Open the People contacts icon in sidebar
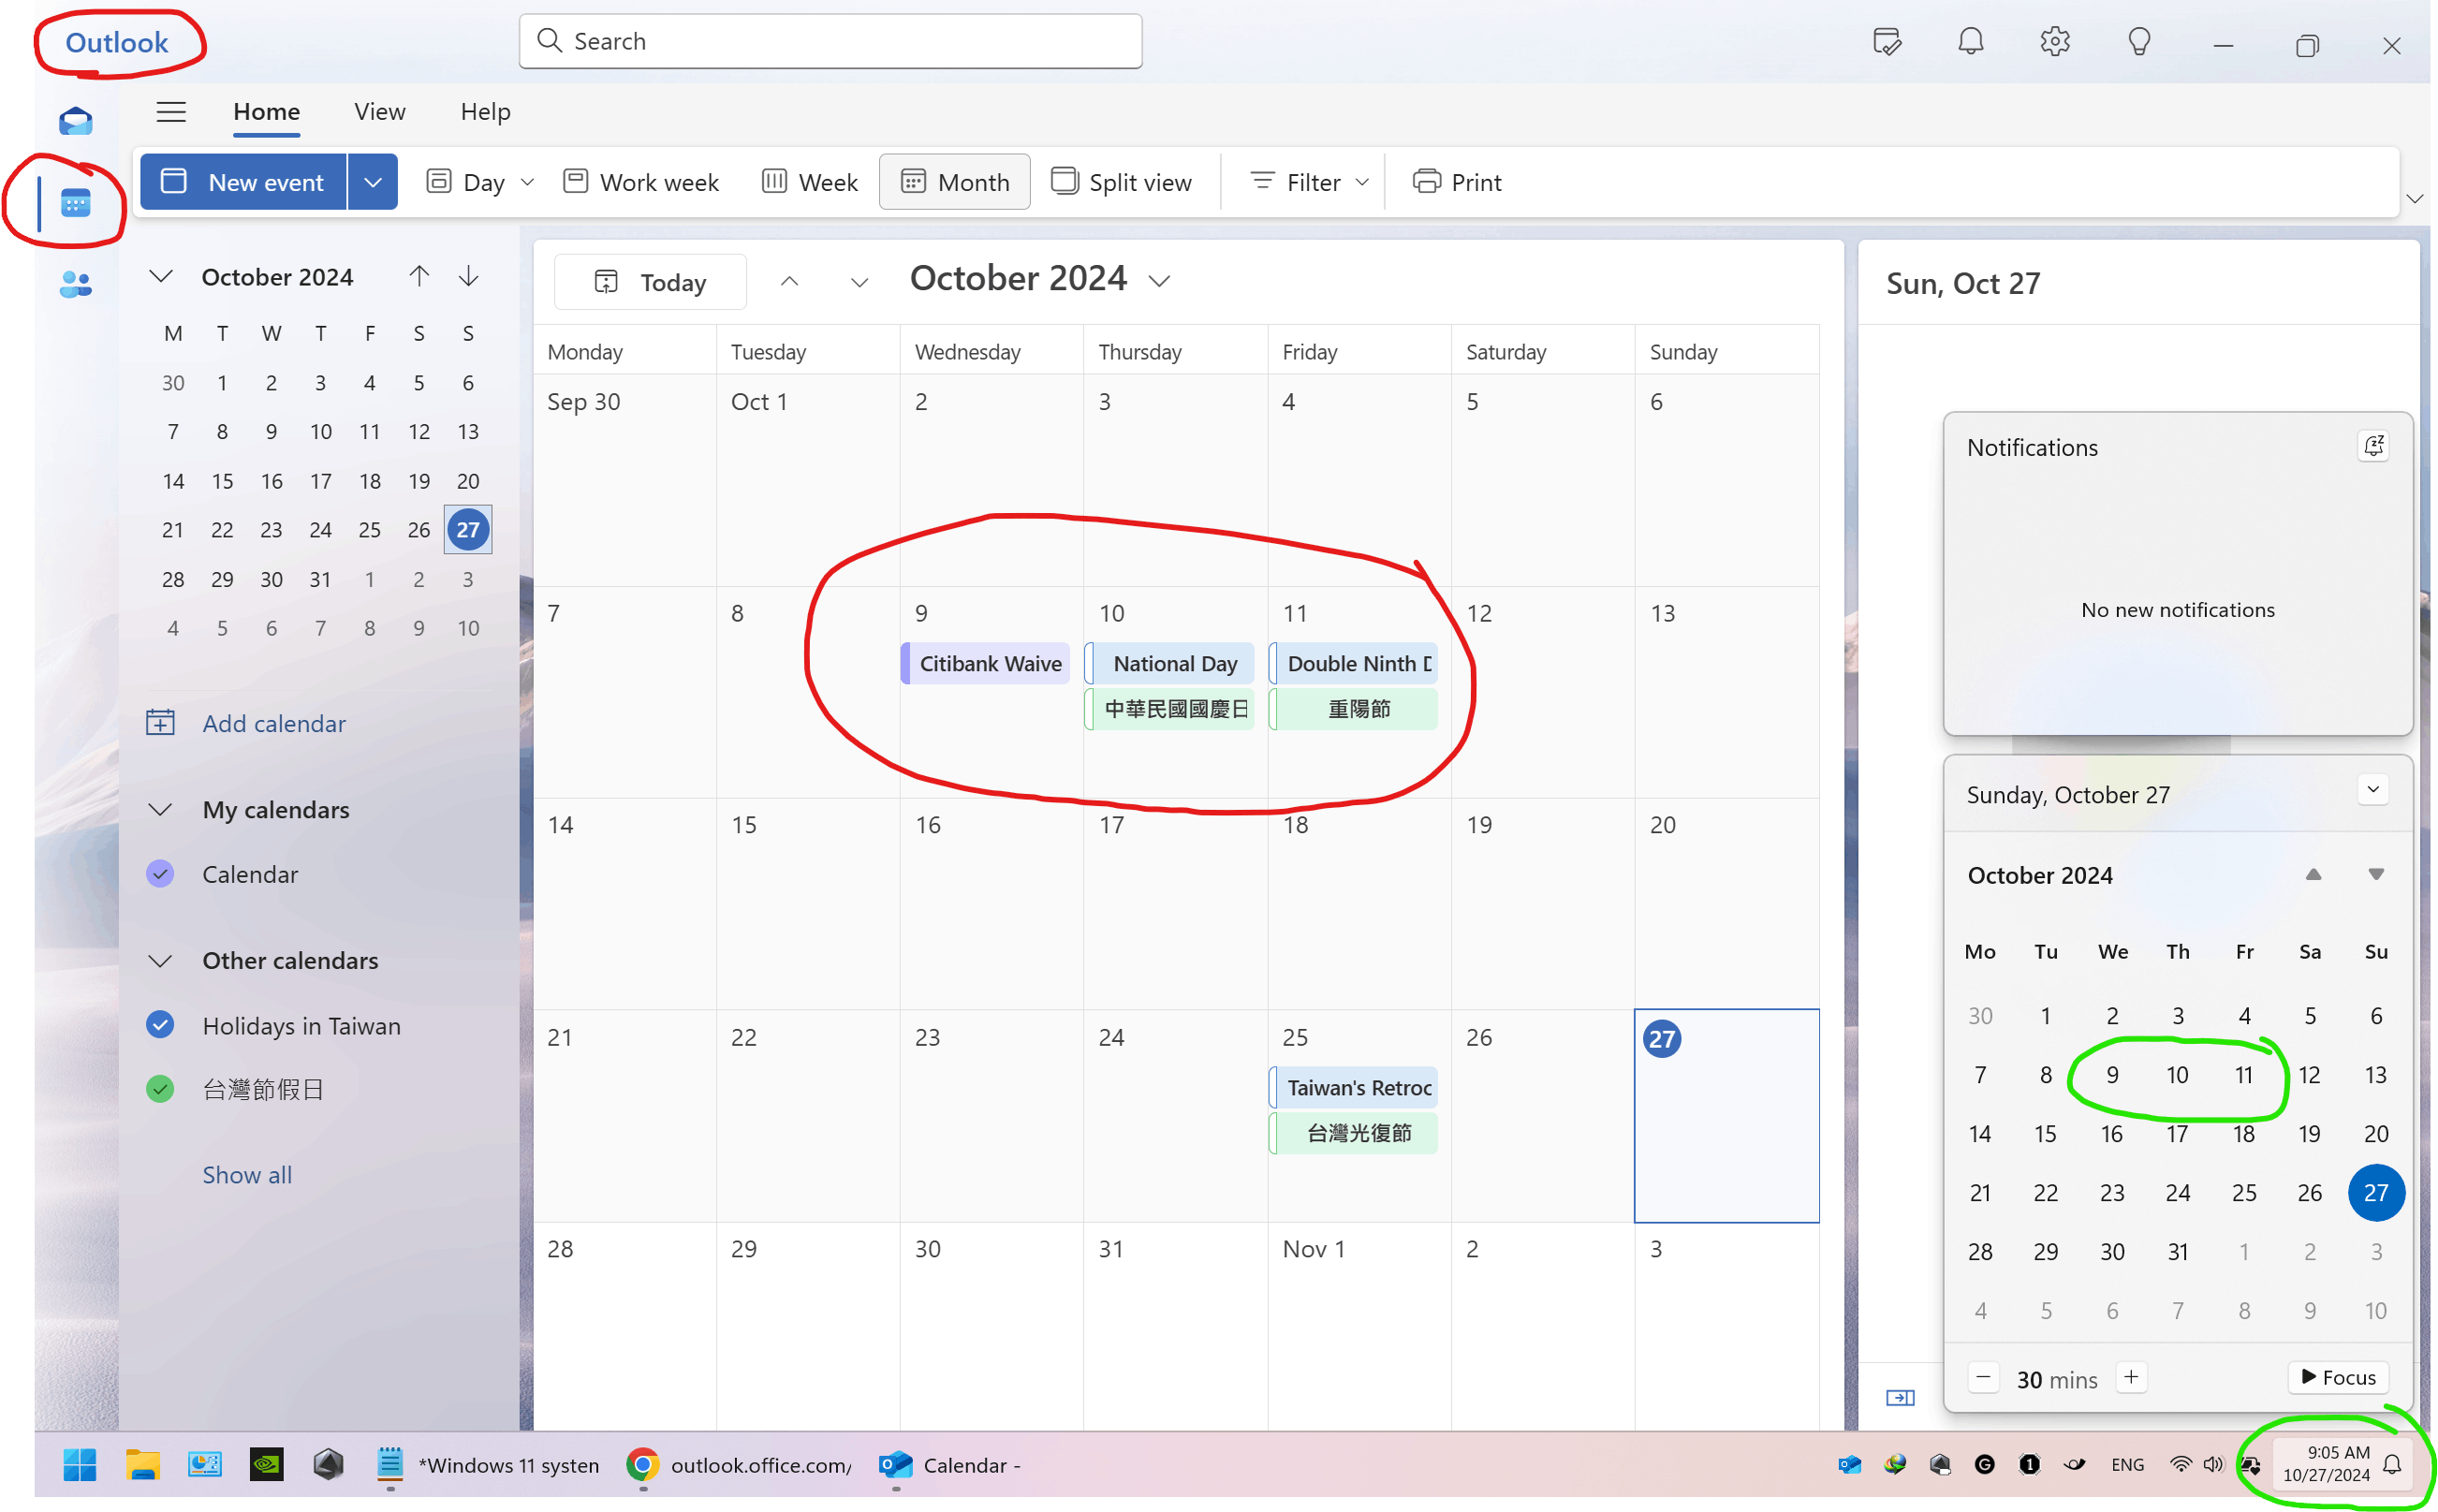Screen dimensions: 2438x1512 click(76, 285)
